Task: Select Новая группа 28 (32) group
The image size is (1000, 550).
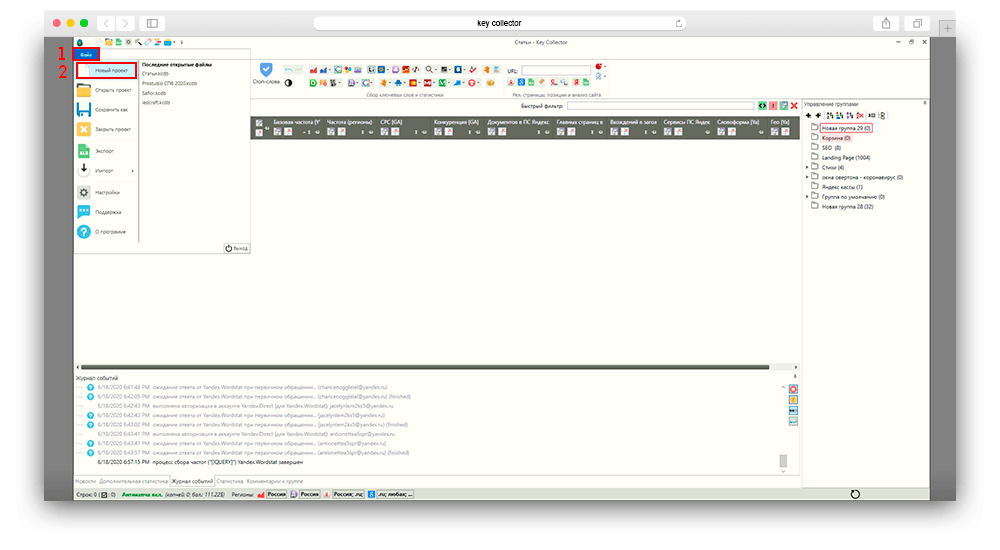Action: [x=848, y=207]
